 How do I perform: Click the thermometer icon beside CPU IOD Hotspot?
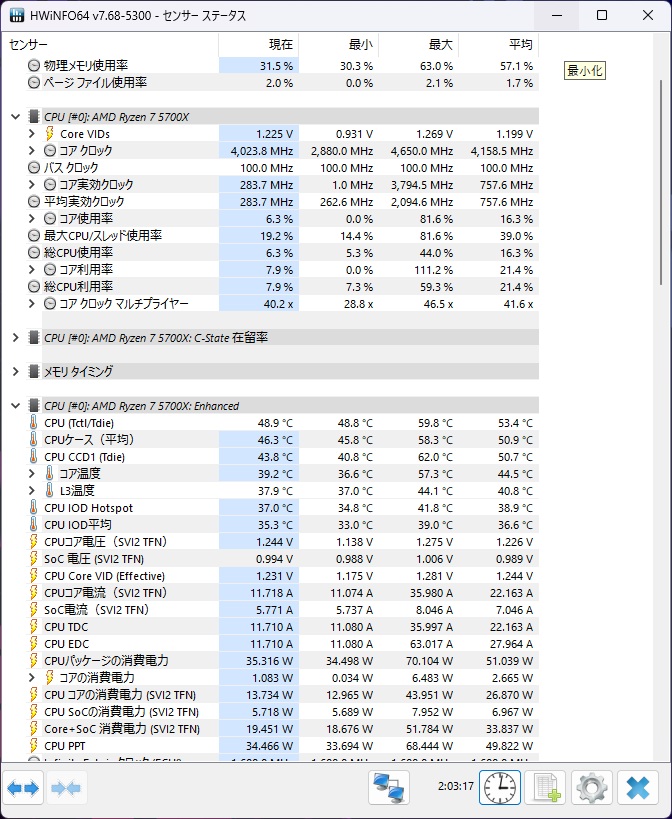coord(33,508)
